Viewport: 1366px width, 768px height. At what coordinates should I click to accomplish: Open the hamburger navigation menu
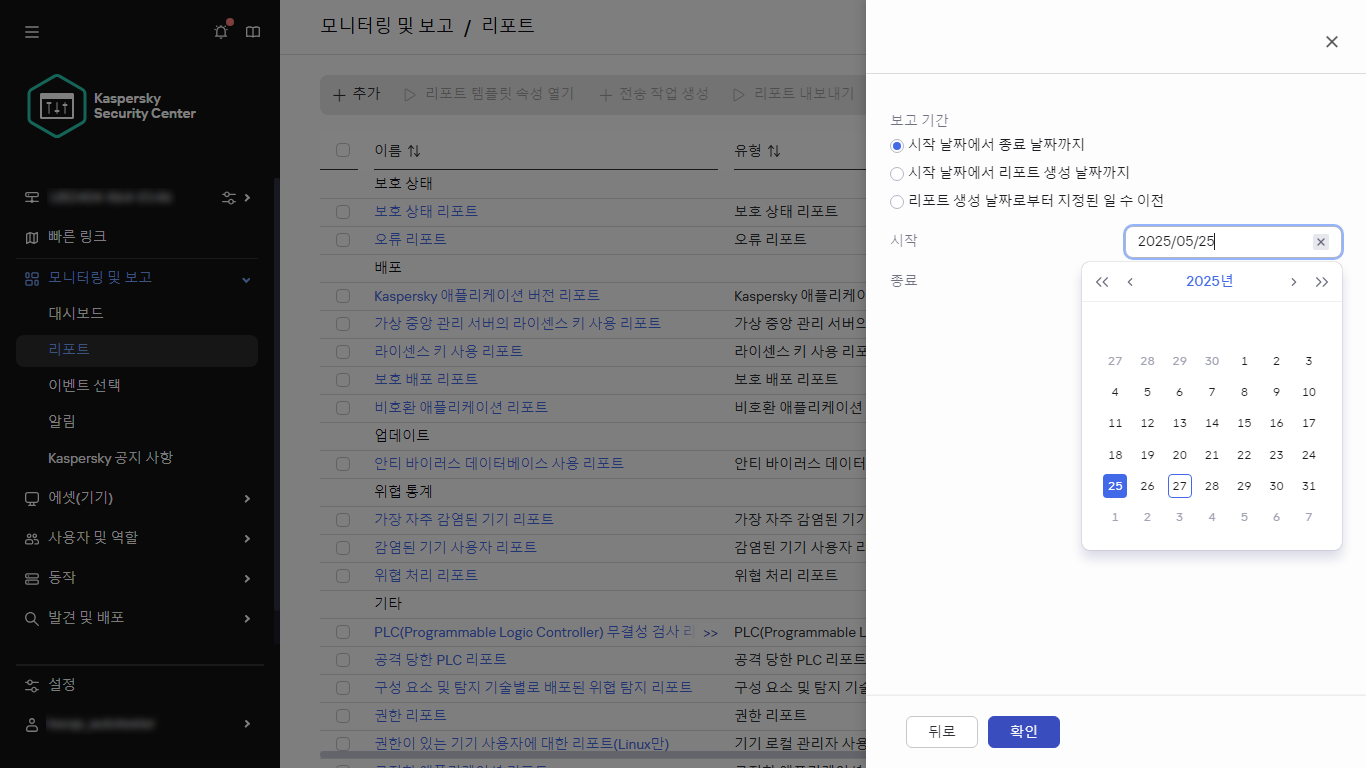(31, 31)
